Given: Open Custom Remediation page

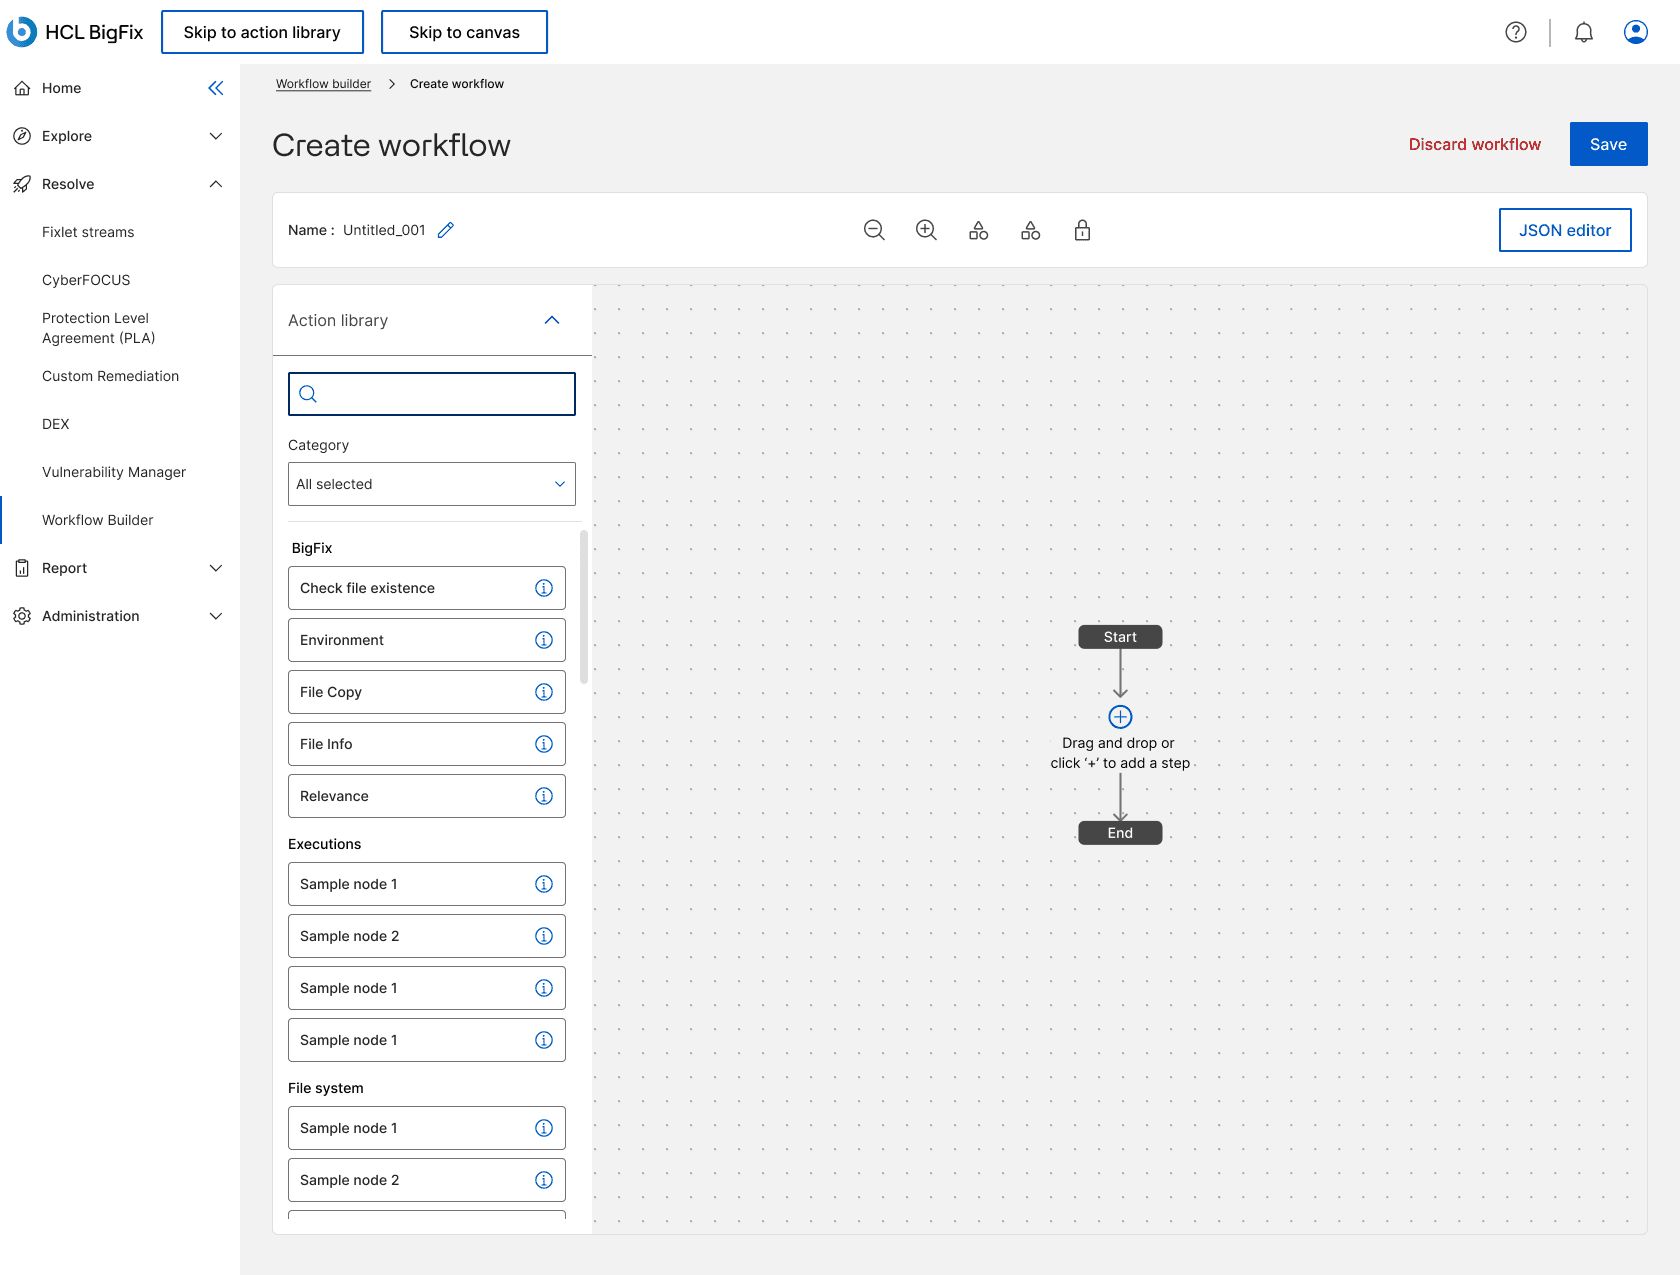Looking at the screenshot, I should 110,376.
